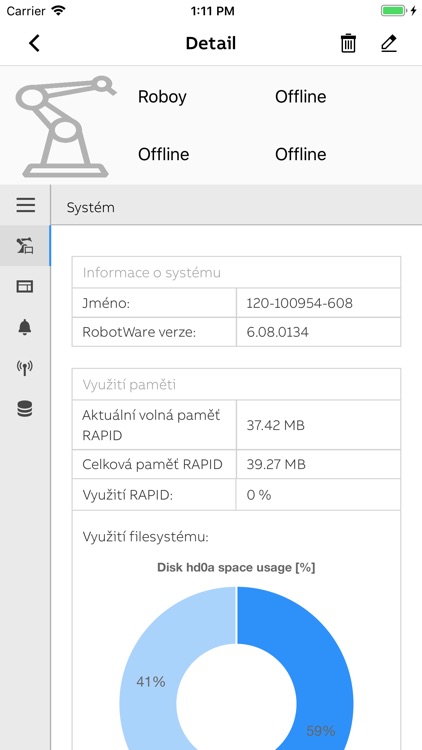
Task: Tap the Informace o systému heading
Action: pos(152,273)
